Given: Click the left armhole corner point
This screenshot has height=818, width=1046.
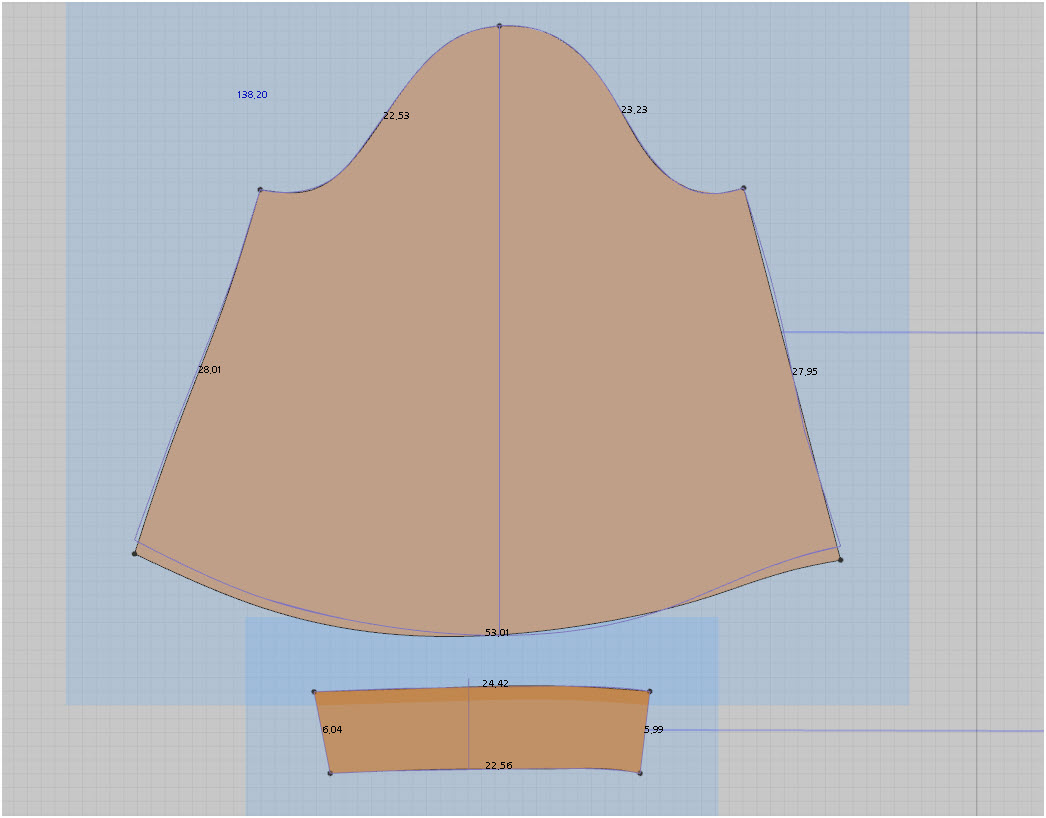Looking at the screenshot, I should tap(260, 190).
